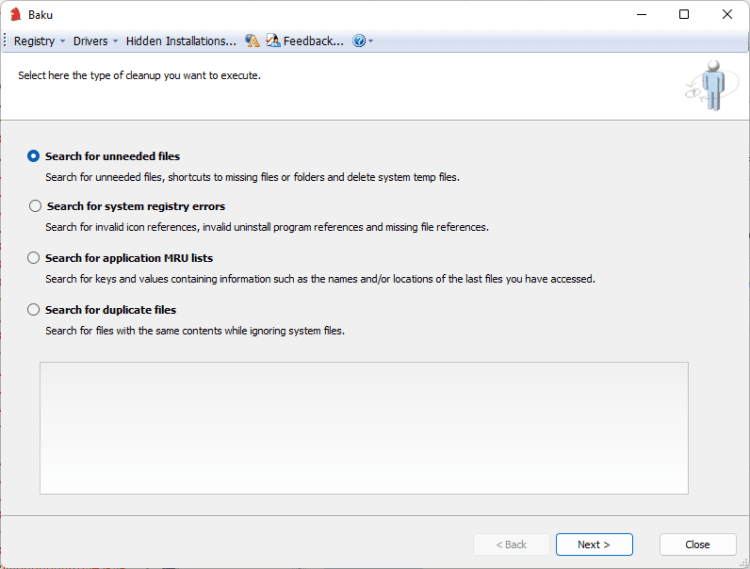Expand the arrow beside the help icon

(371, 41)
